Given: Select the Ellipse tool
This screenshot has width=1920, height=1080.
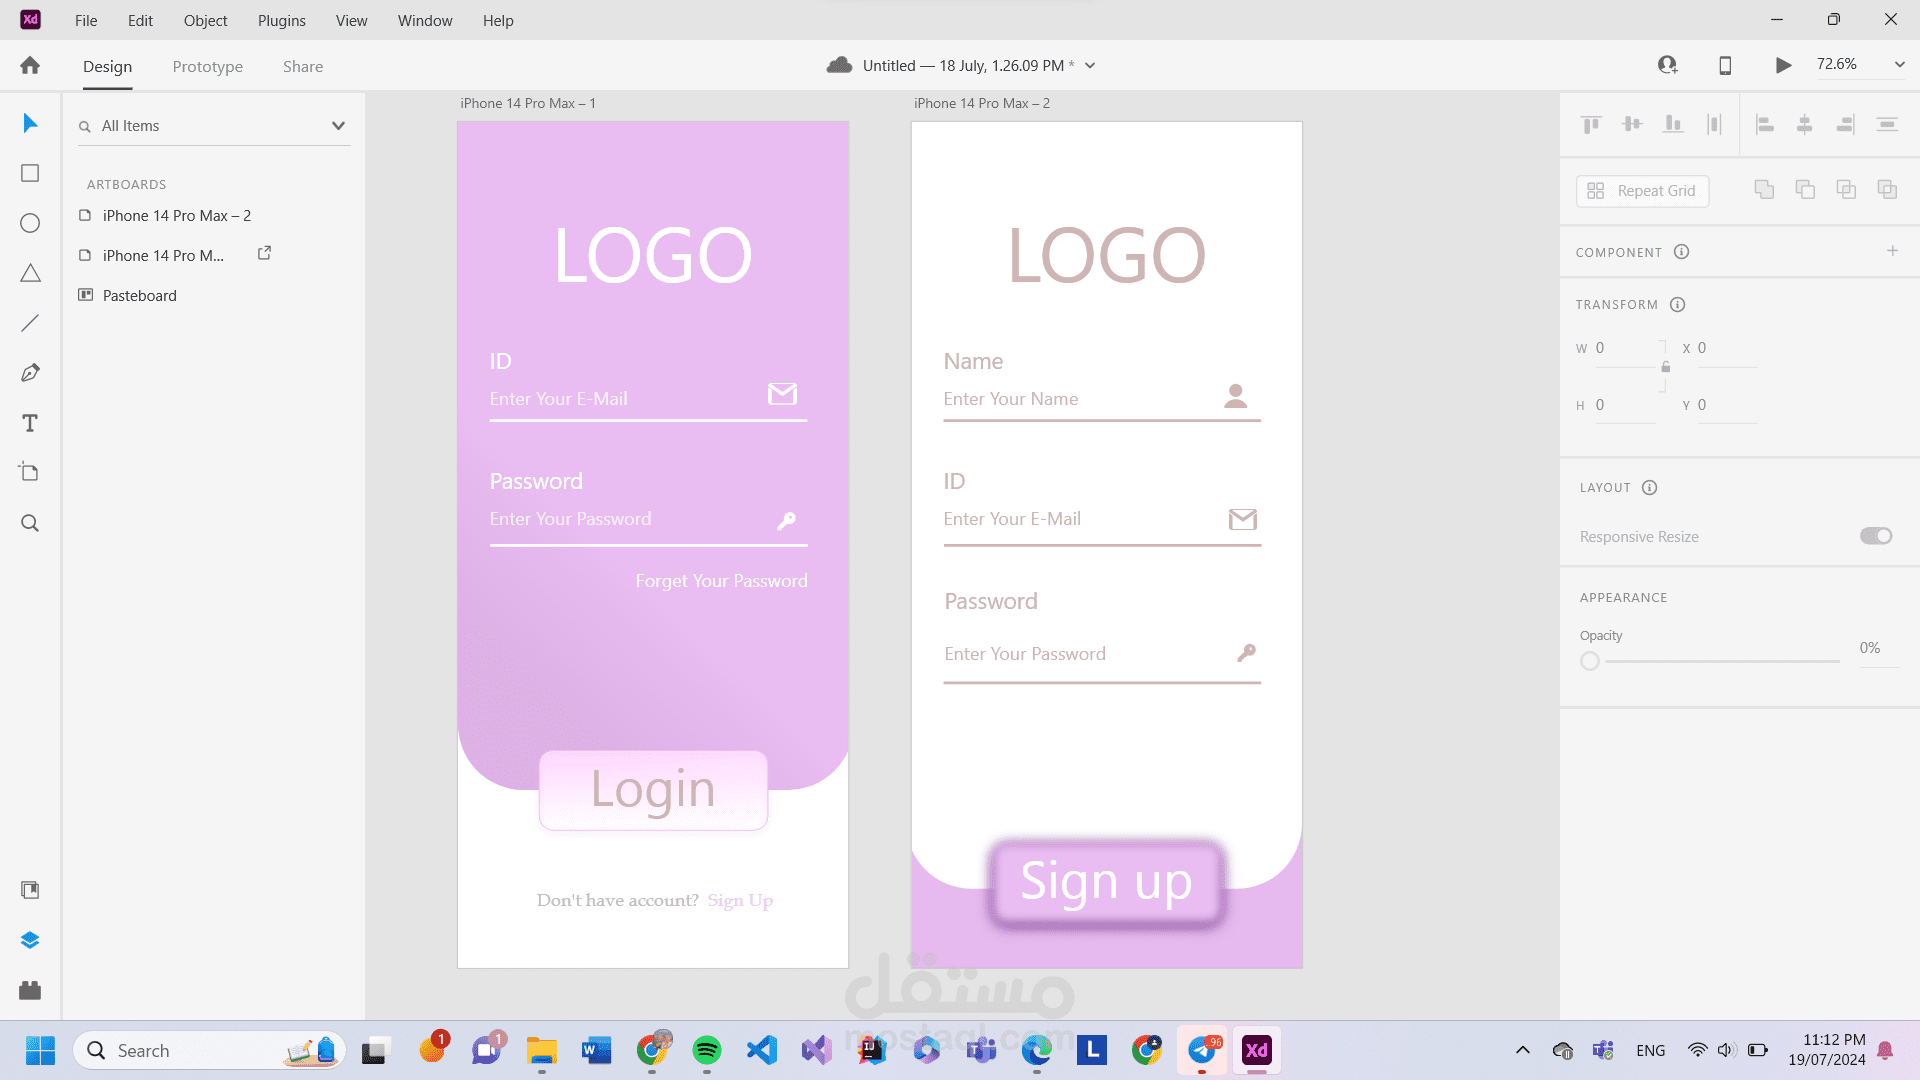Looking at the screenshot, I should 30,222.
